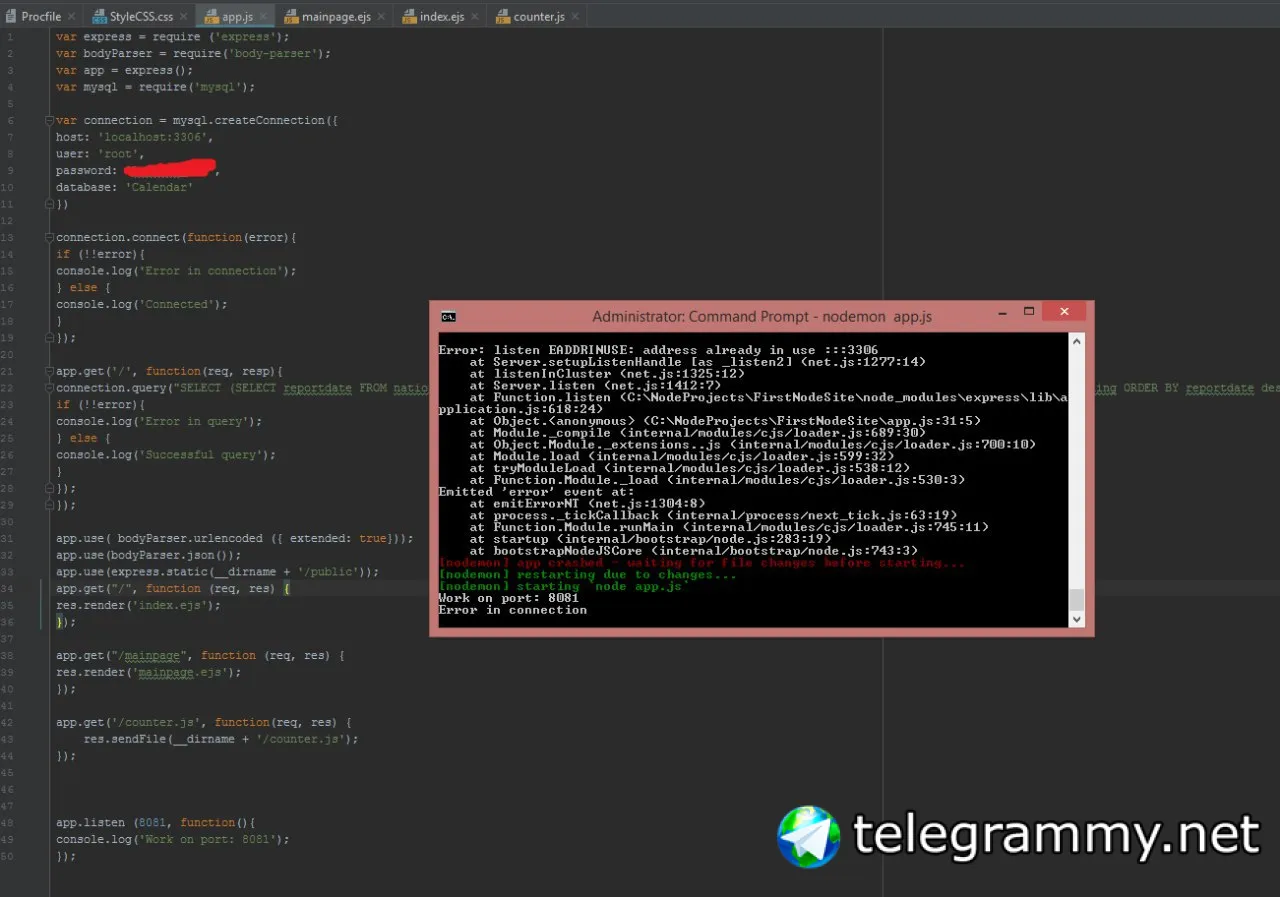Close the app.js tab with its x
The height and width of the screenshot is (897, 1280).
click(x=264, y=17)
